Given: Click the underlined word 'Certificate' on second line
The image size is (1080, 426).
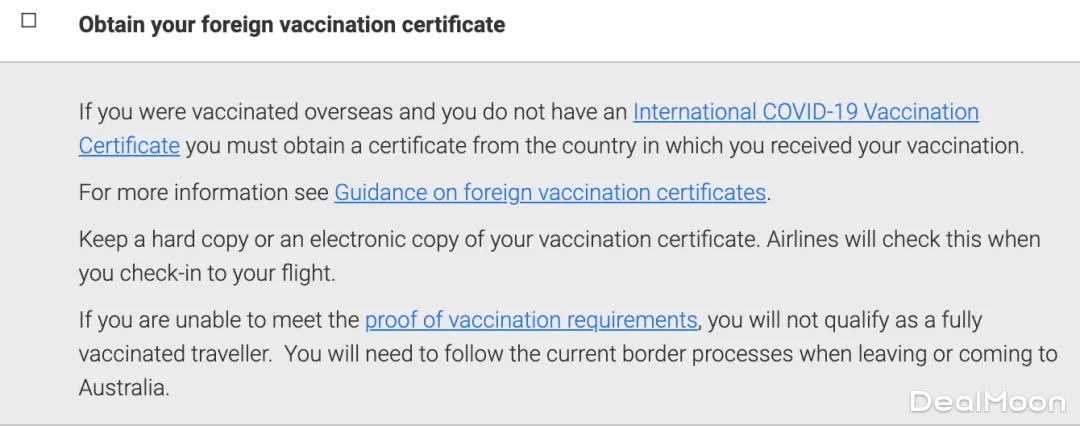Looking at the screenshot, I should tap(129, 145).
